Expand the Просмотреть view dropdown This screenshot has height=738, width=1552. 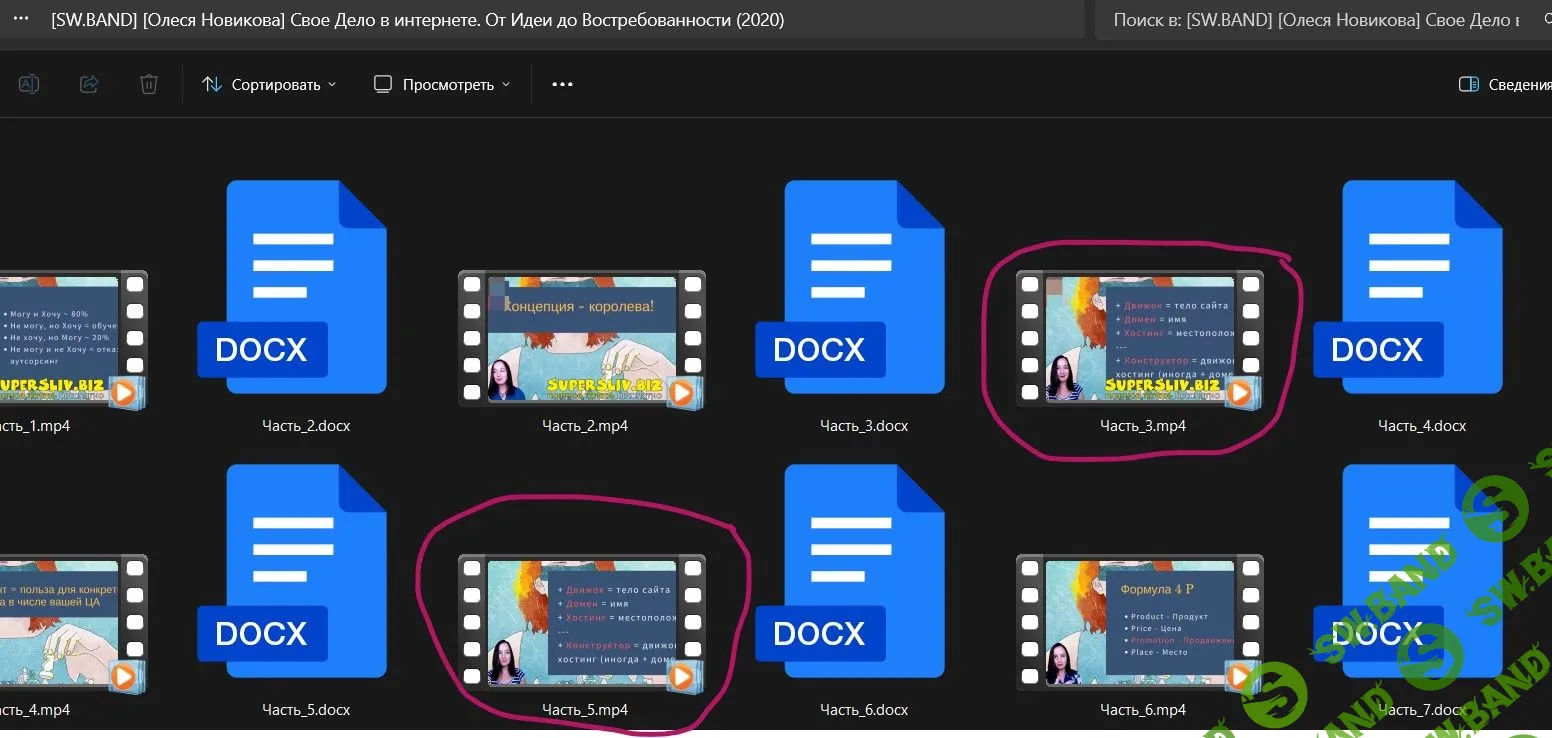click(x=441, y=85)
